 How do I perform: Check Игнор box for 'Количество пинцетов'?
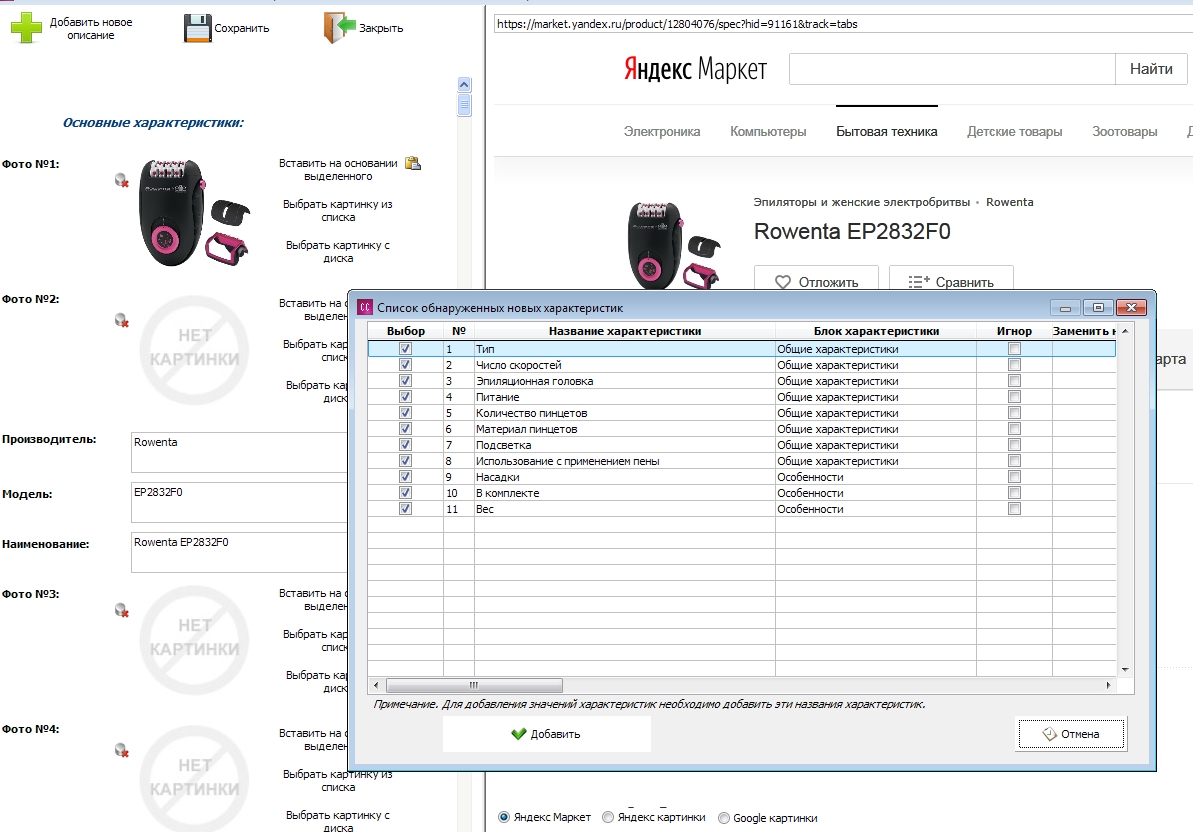pos(1014,412)
